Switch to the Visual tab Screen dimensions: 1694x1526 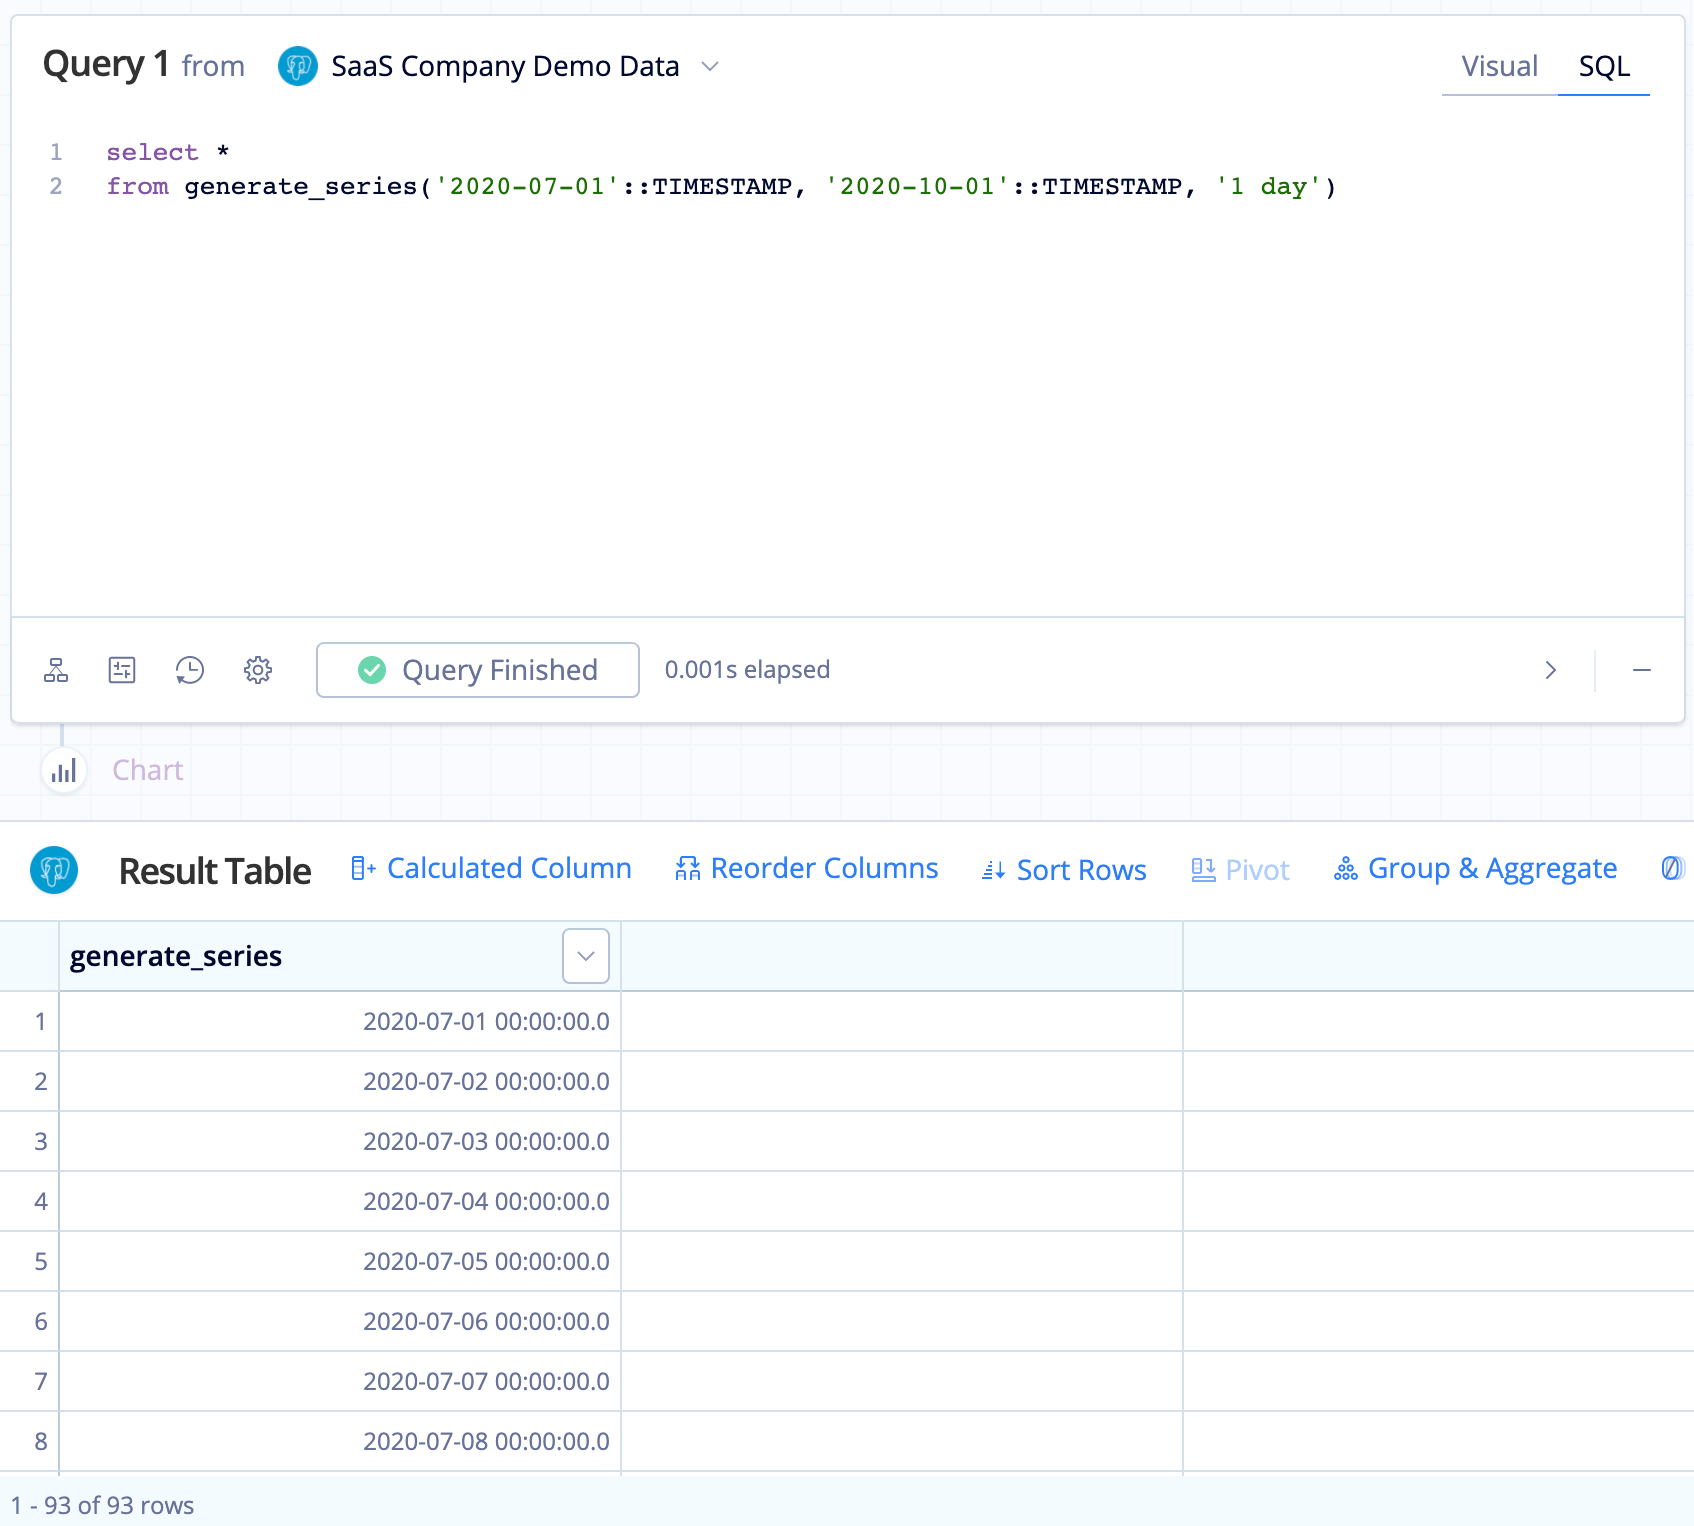1499,66
